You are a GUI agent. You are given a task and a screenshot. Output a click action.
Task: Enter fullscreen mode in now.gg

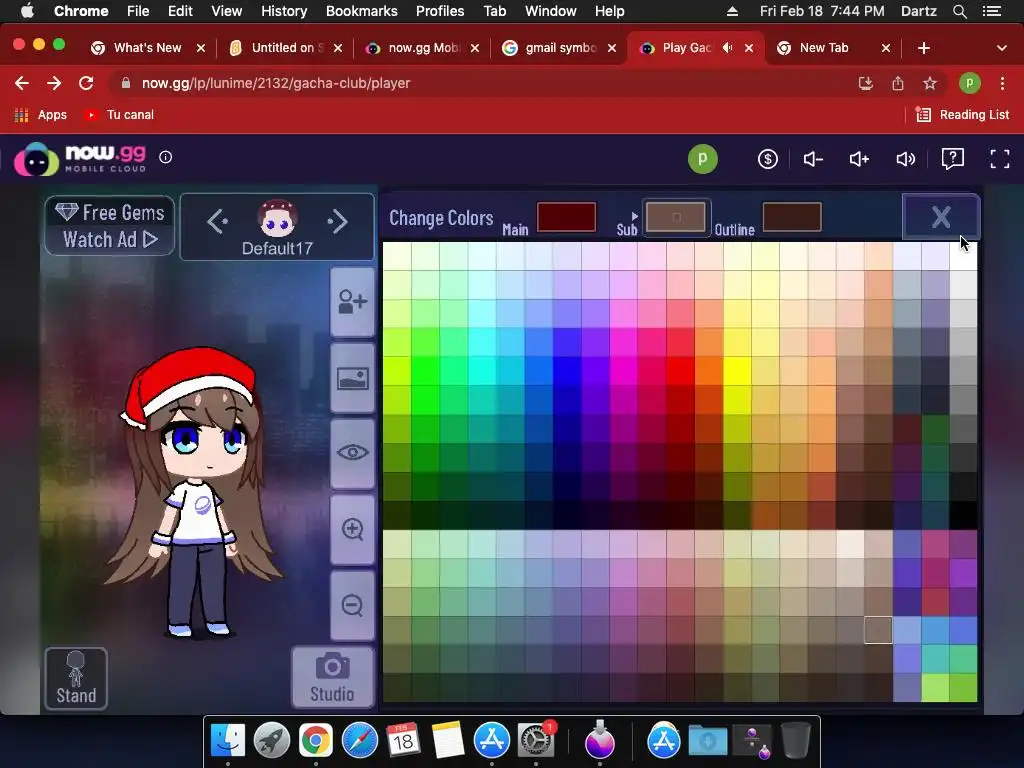1000,159
